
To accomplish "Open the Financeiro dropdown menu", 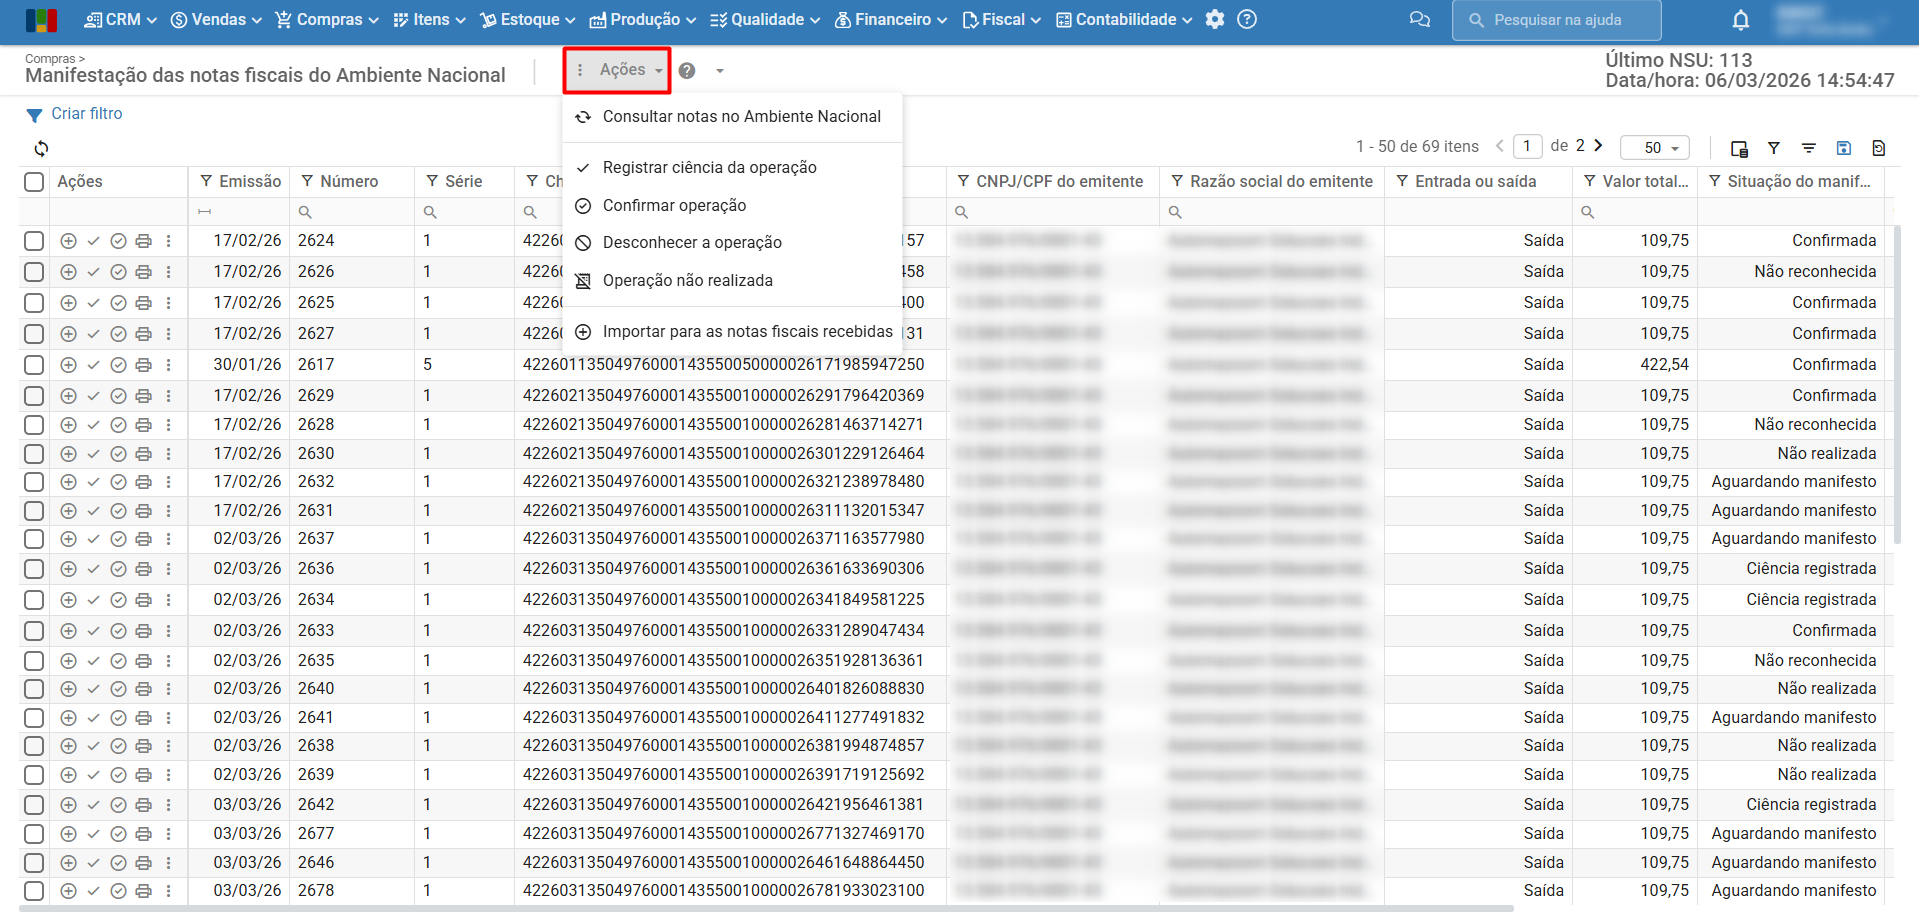I will point(891,20).
